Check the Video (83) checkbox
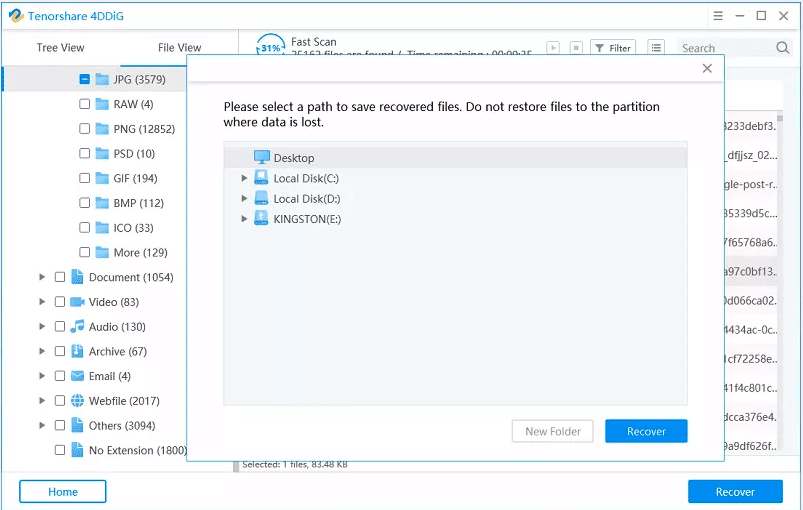 tap(60, 302)
